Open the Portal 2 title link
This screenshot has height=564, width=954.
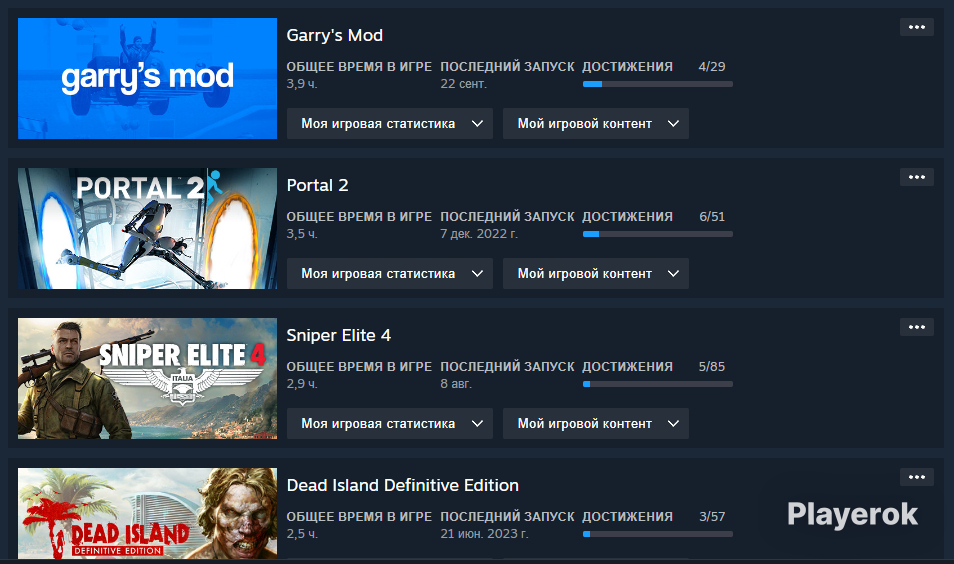click(317, 185)
